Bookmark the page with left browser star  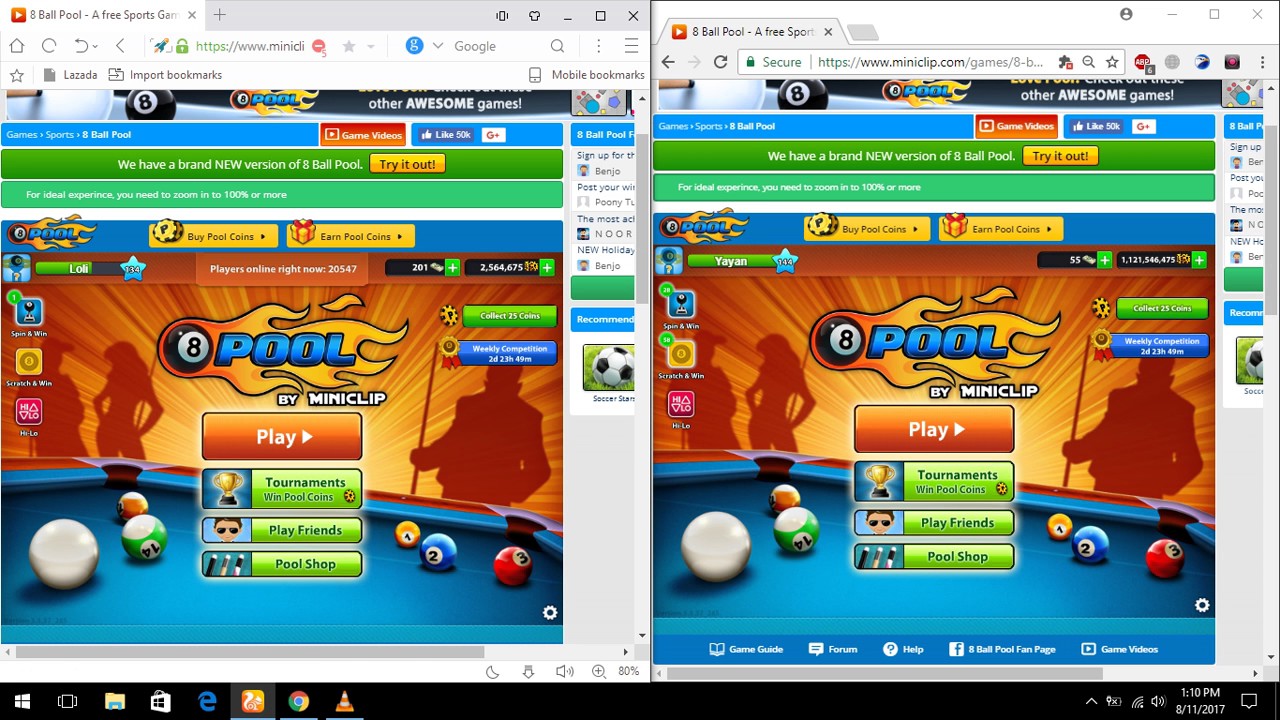[x=349, y=46]
